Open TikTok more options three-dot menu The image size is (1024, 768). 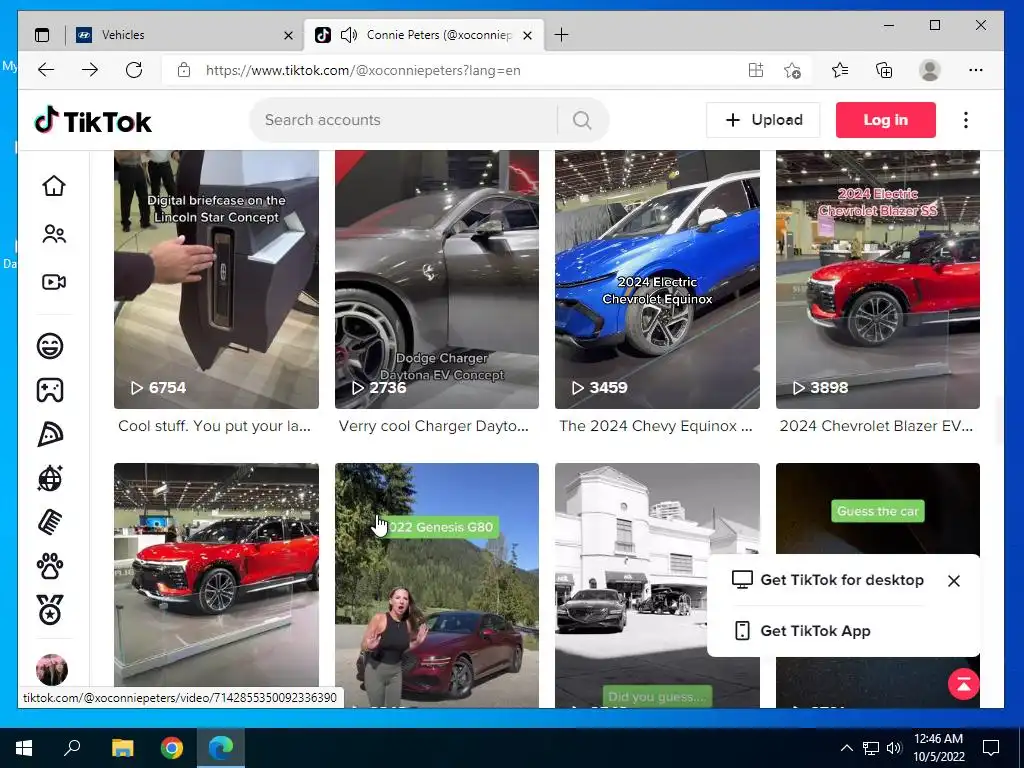(x=966, y=120)
